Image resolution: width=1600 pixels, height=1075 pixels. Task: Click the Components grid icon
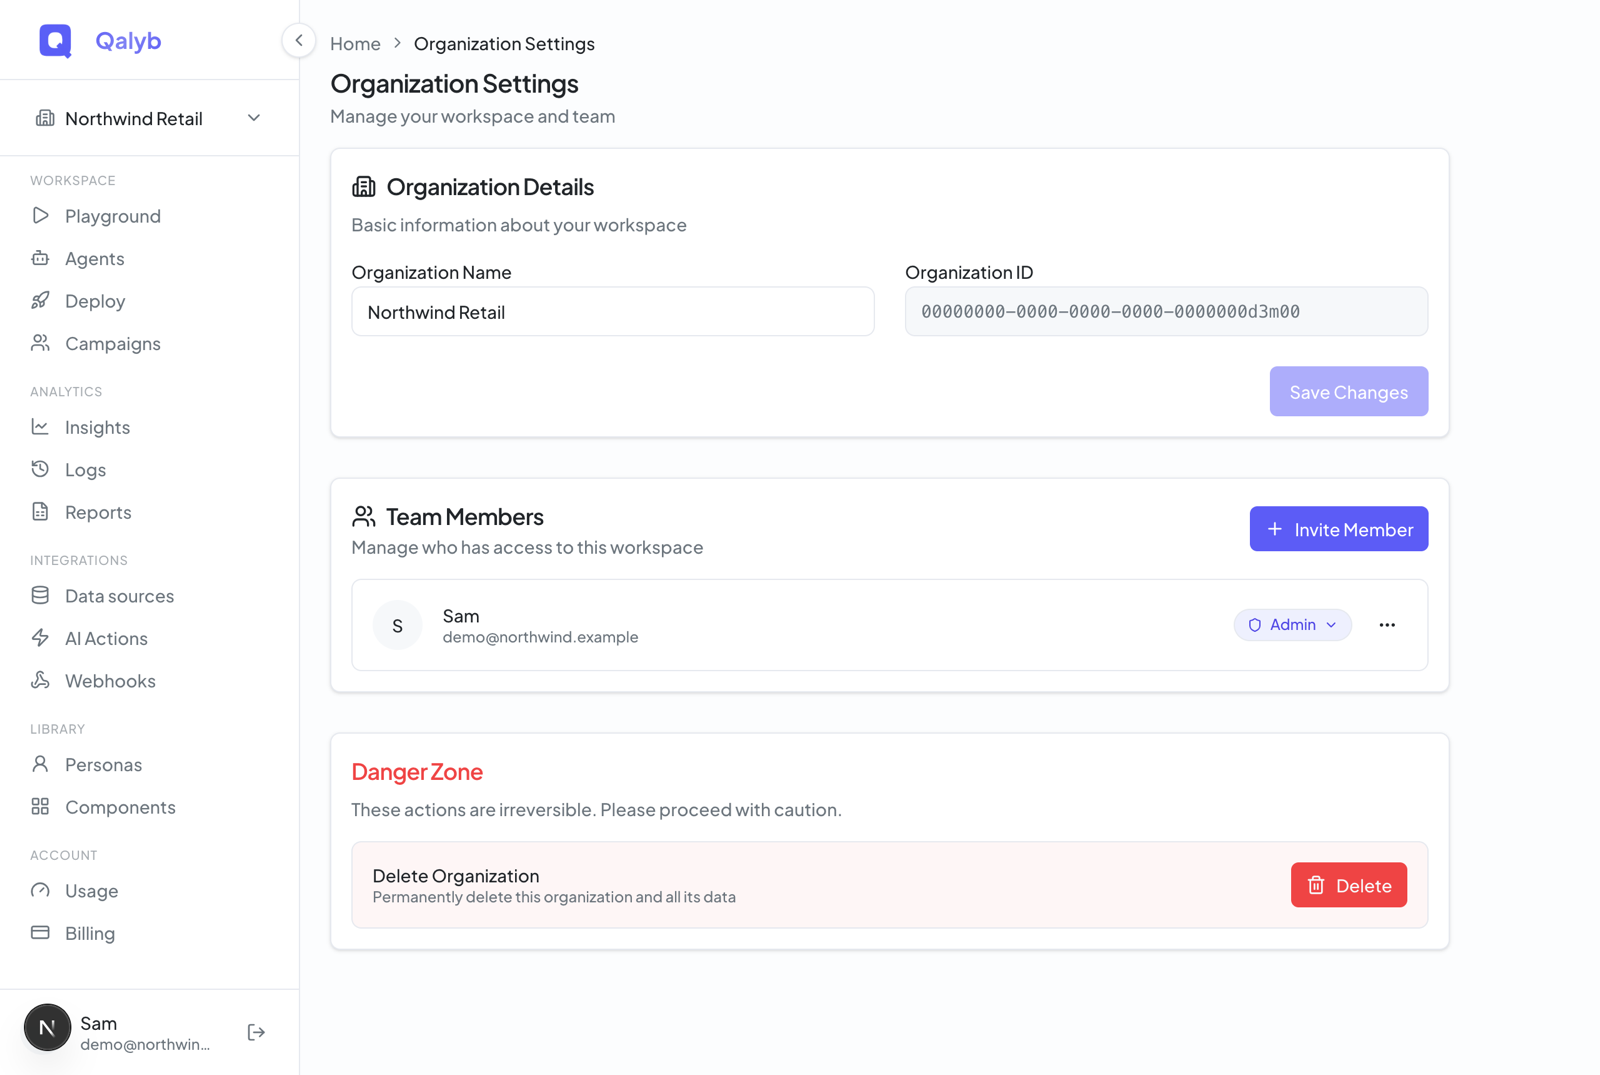click(40, 806)
